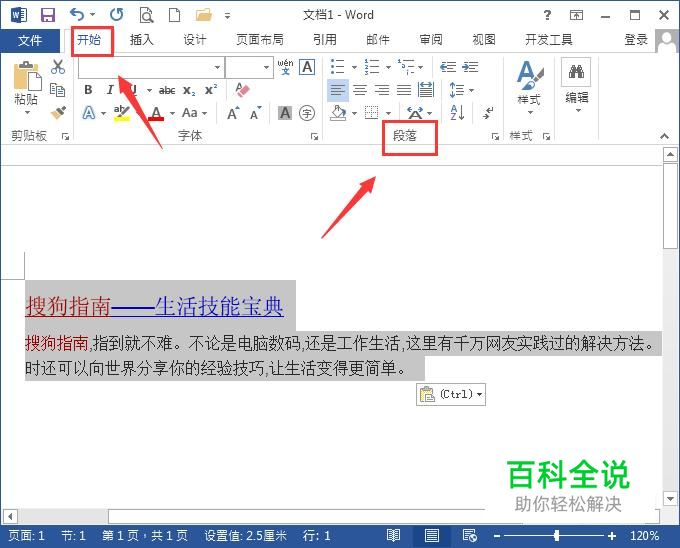
Task: Open the Paragraph dialog launcher
Action: (x=495, y=137)
